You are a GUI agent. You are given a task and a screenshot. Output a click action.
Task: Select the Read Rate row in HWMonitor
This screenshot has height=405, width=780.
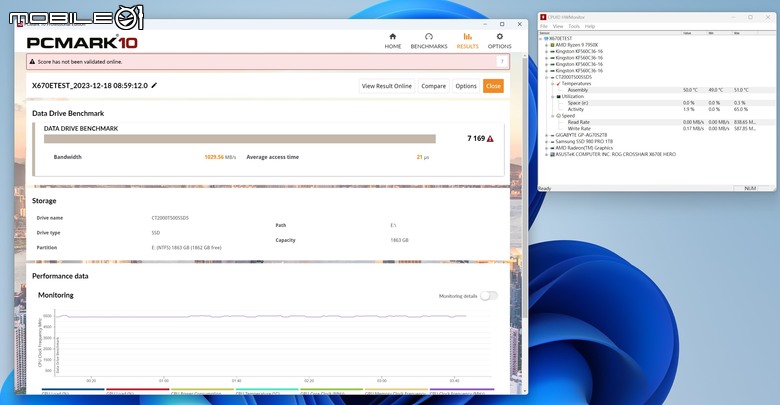pos(657,122)
